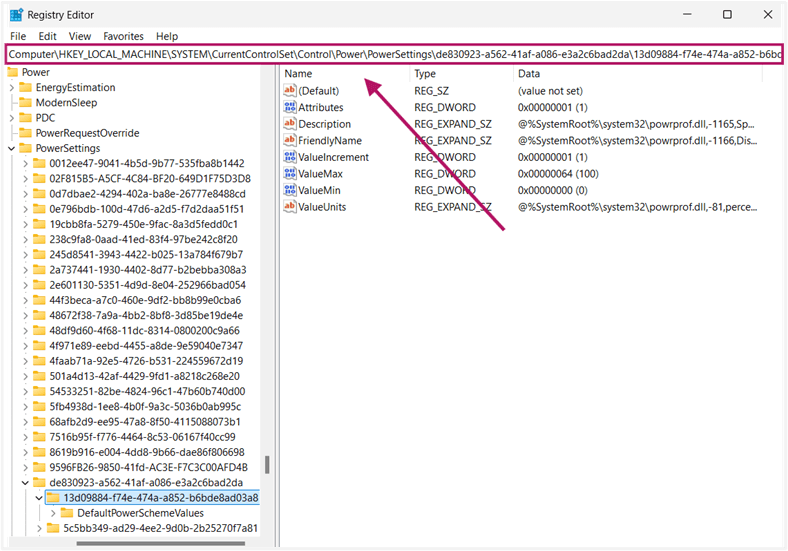Open the Favorites menu
788x551 pixels.
(123, 36)
